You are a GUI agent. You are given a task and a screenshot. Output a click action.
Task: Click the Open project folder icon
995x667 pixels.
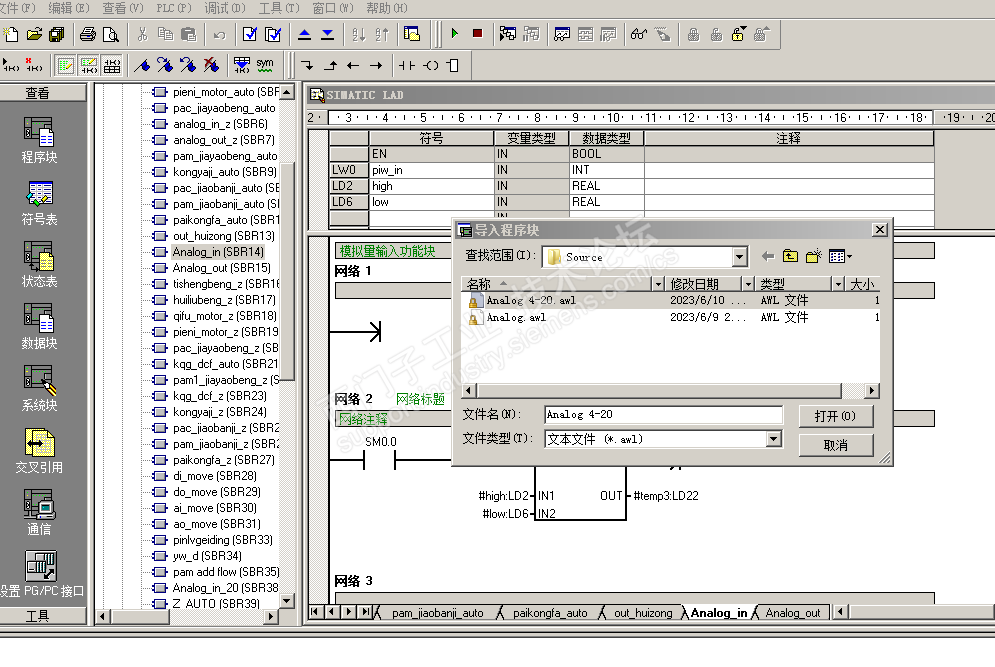tap(34, 34)
